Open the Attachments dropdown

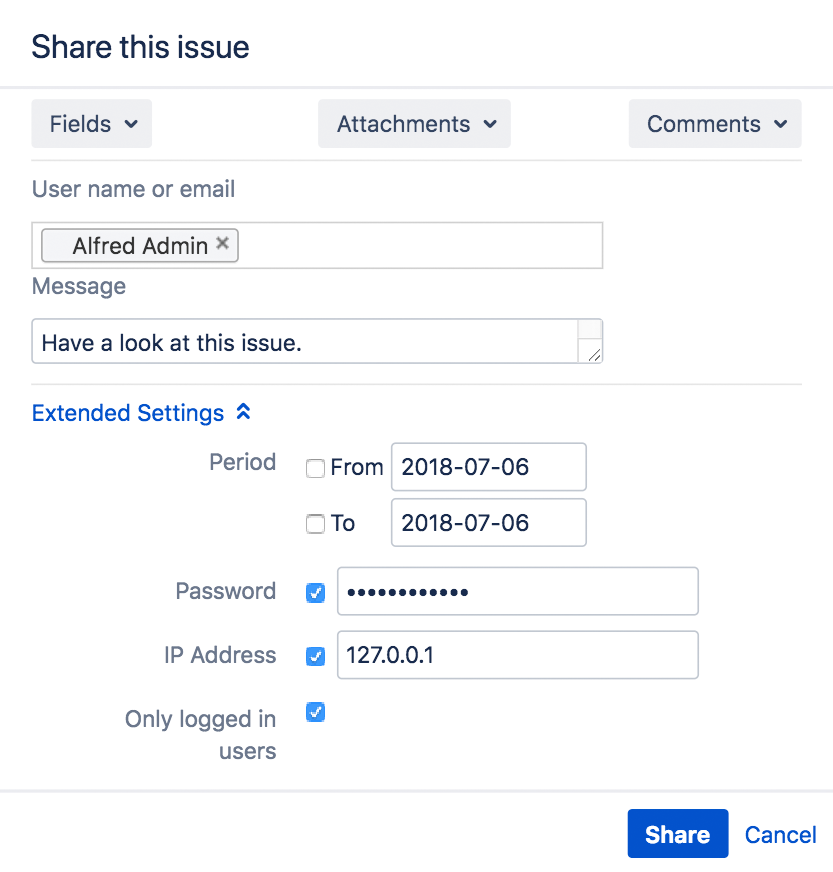pyautogui.click(x=414, y=124)
